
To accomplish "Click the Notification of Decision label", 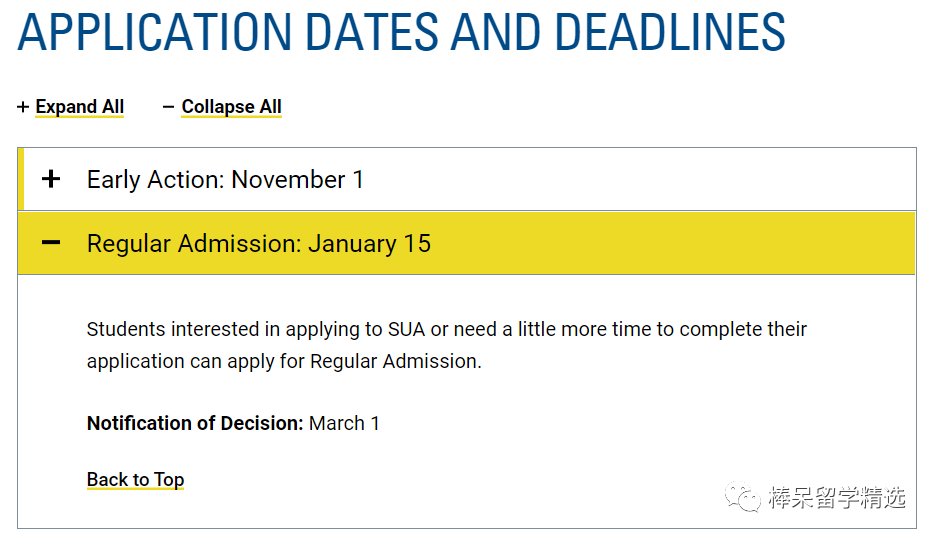I will pos(195,423).
